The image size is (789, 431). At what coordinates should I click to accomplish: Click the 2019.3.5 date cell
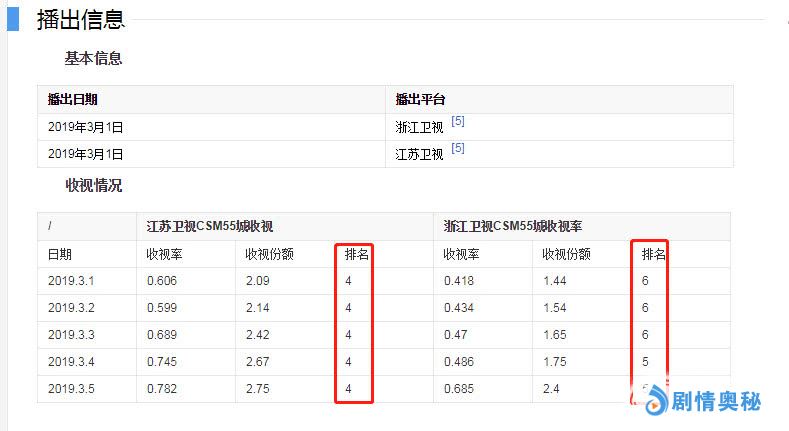point(70,389)
